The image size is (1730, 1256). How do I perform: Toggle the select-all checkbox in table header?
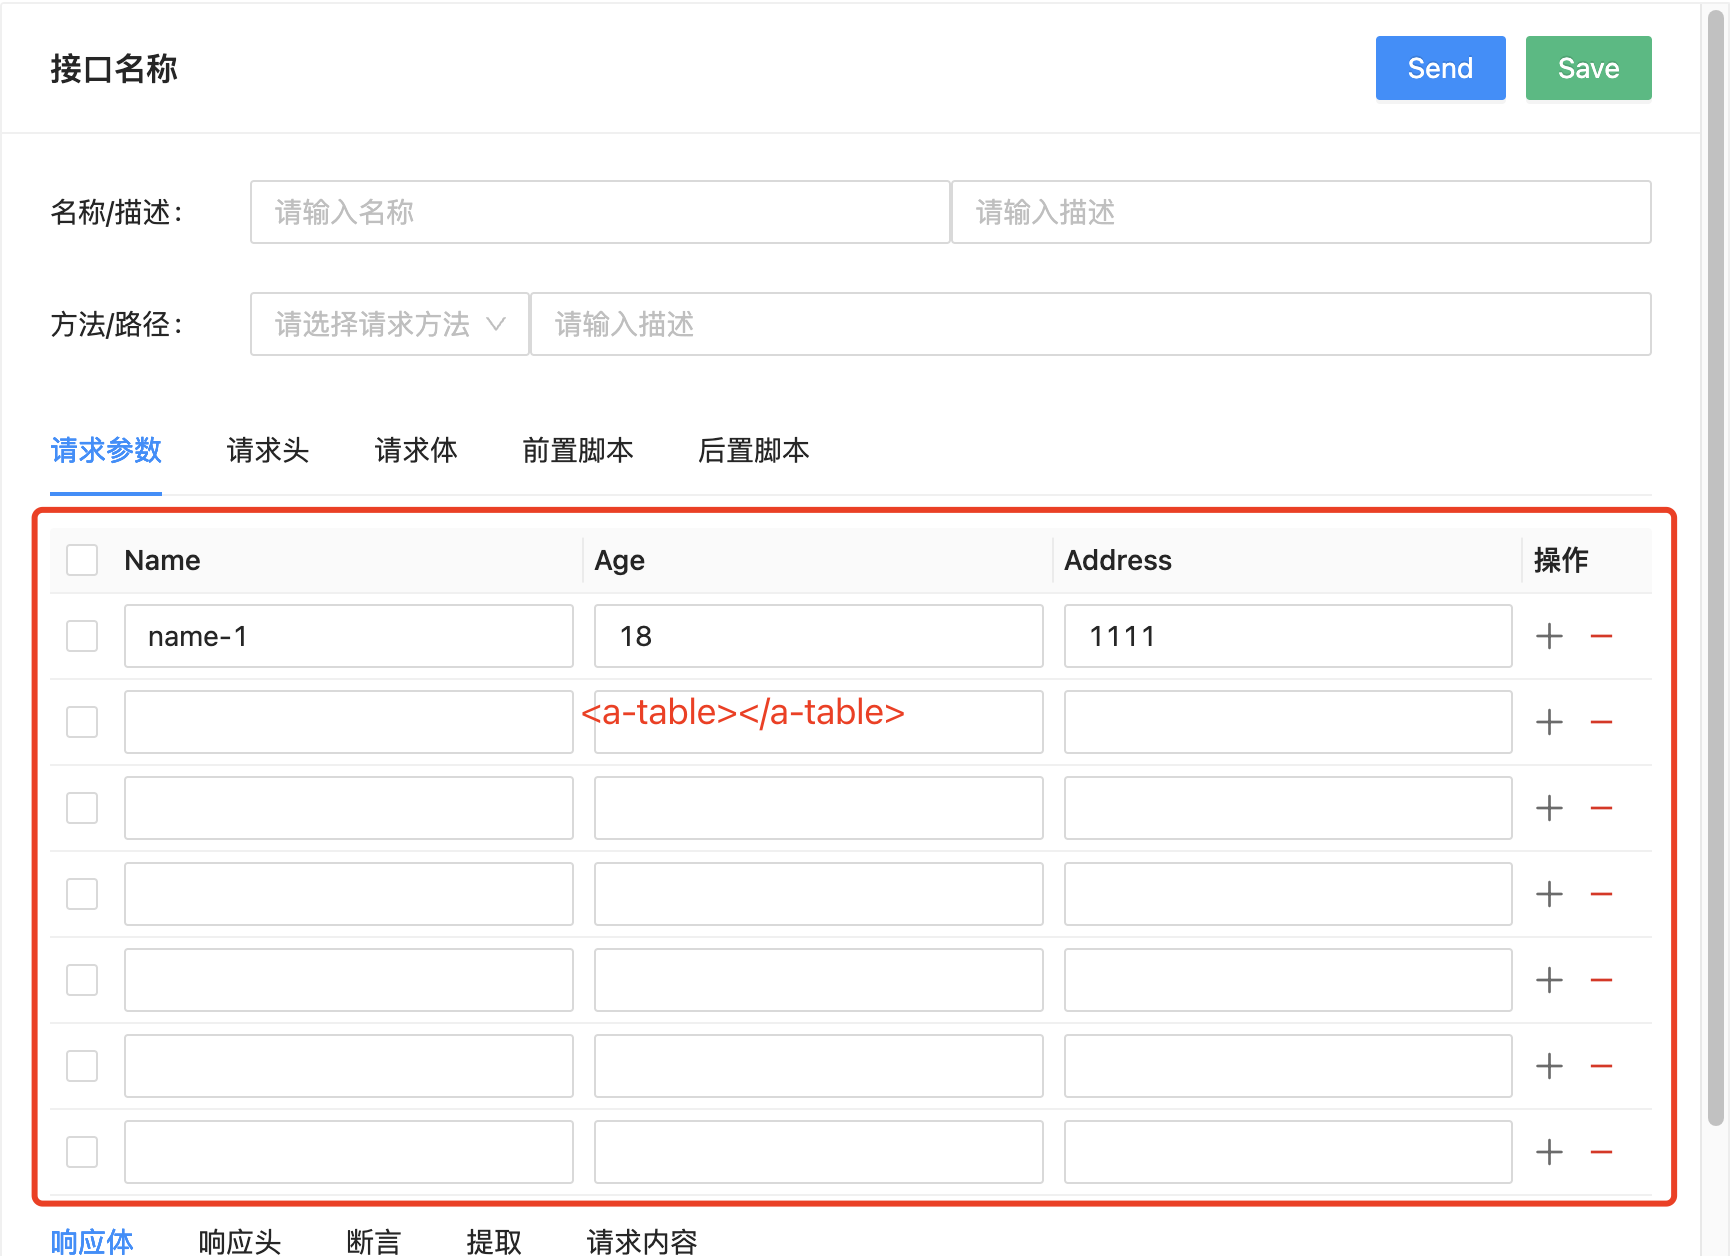(x=82, y=560)
